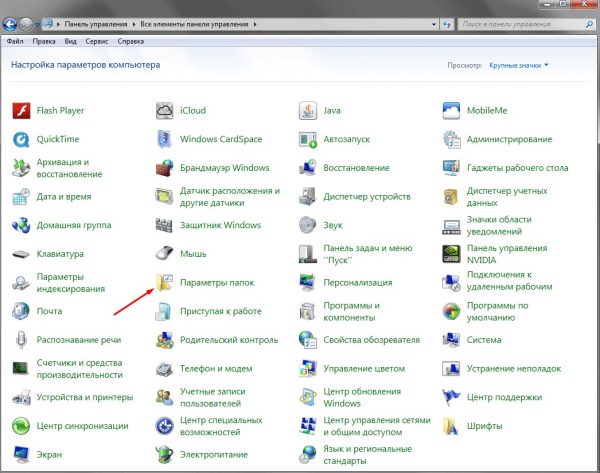
Task: Click the Распознавание речи microphone icon
Action: pos(21,340)
